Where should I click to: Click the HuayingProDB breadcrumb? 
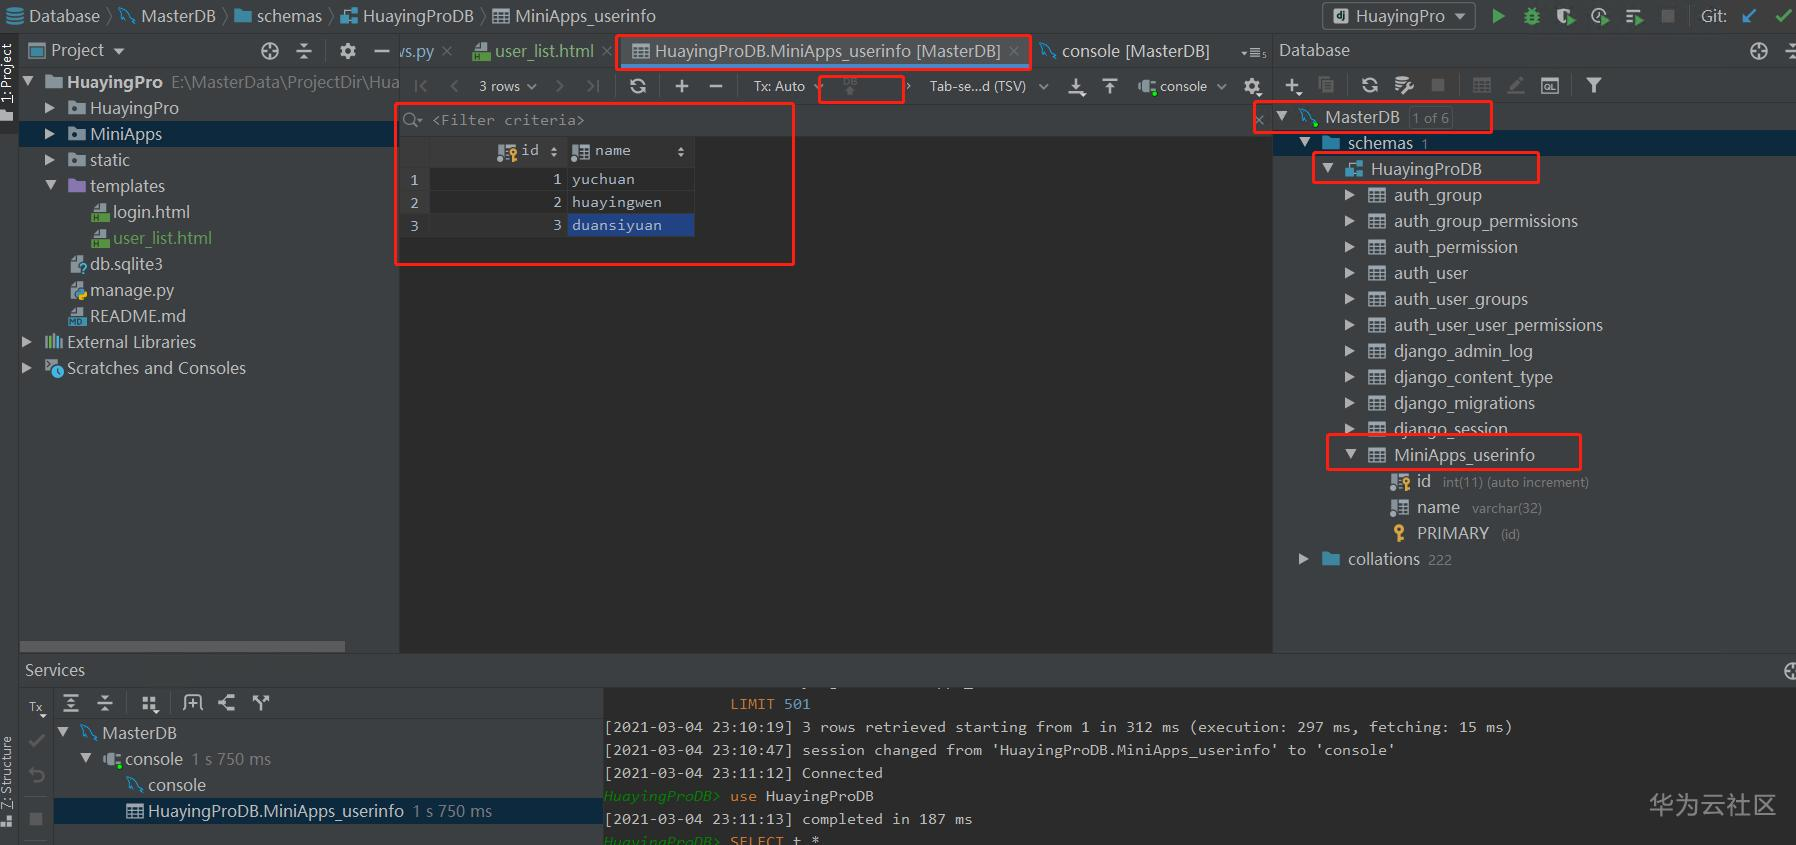point(407,16)
